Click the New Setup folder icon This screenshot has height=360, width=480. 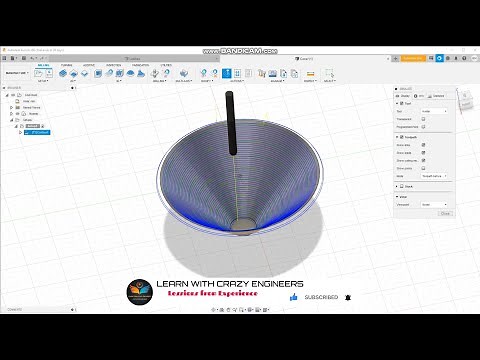point(38,73)
